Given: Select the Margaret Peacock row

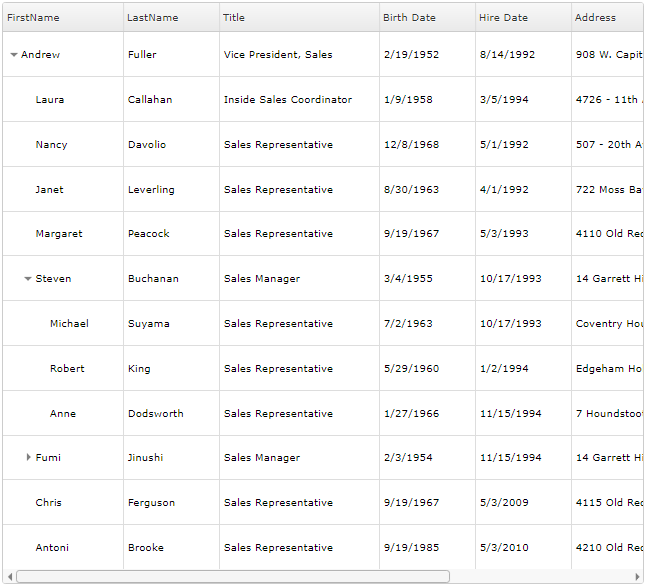Looking at the screenshot, I should point(59,234).
